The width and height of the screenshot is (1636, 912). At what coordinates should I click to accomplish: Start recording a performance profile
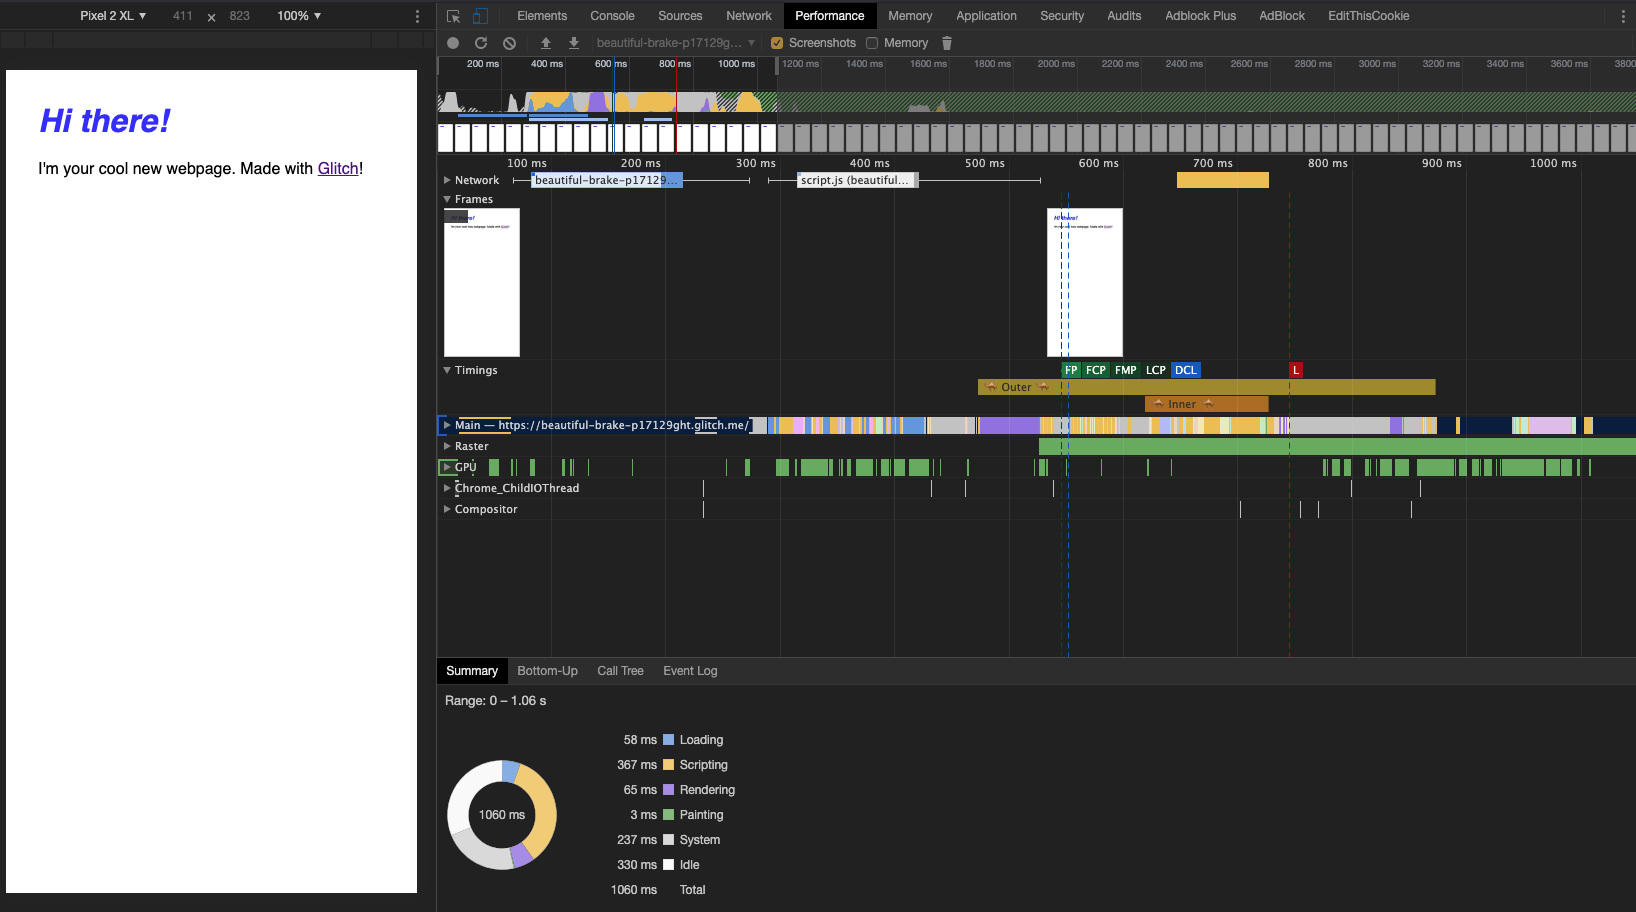(453, 43)
